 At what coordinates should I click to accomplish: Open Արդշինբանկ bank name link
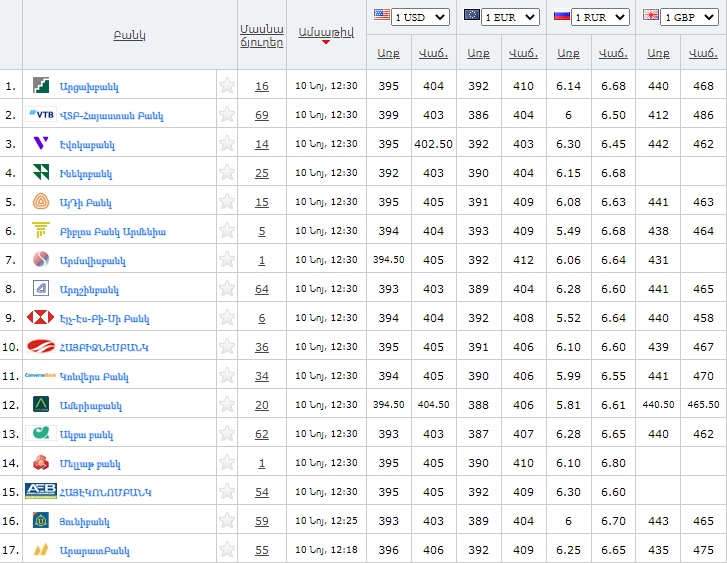[x=89, y=290]
